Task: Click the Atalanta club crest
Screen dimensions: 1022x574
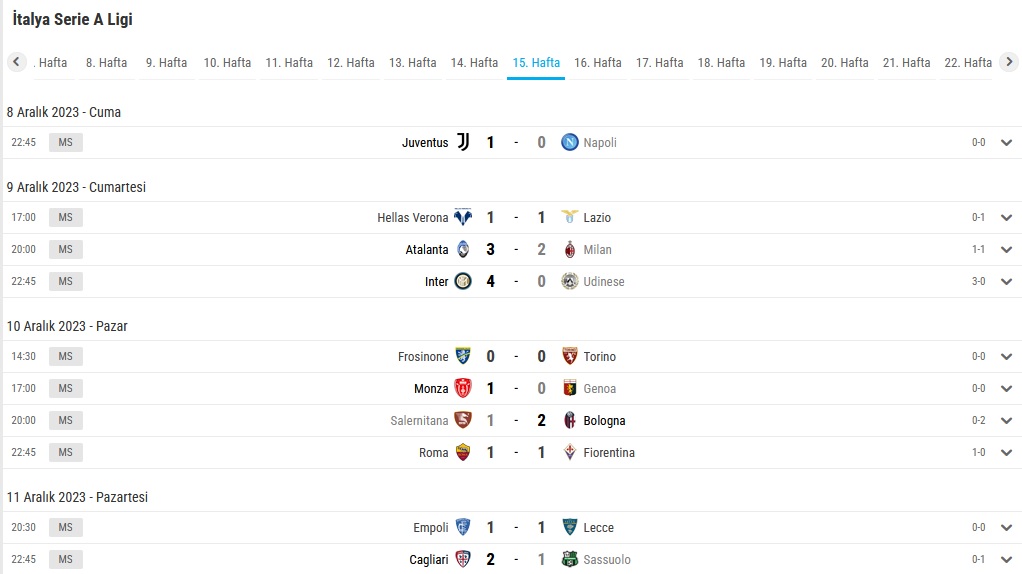Action: tap(463, 249)
